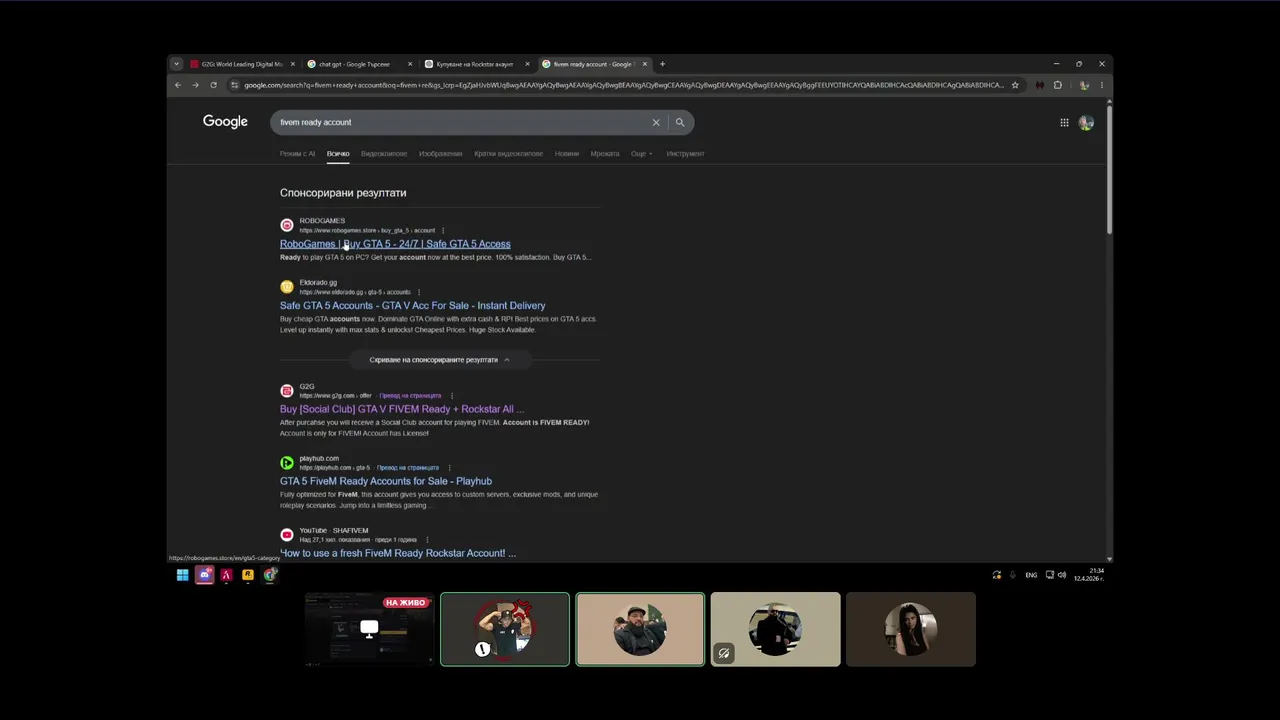This screenshot has height=720, width=1280.
Task: Open more options for playhub.com result
Action: 449,467
